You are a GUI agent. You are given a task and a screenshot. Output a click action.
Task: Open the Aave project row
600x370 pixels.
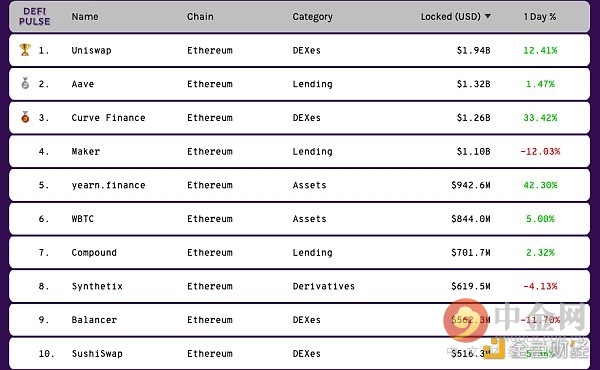pyautogui.click(x=299, y=84)
